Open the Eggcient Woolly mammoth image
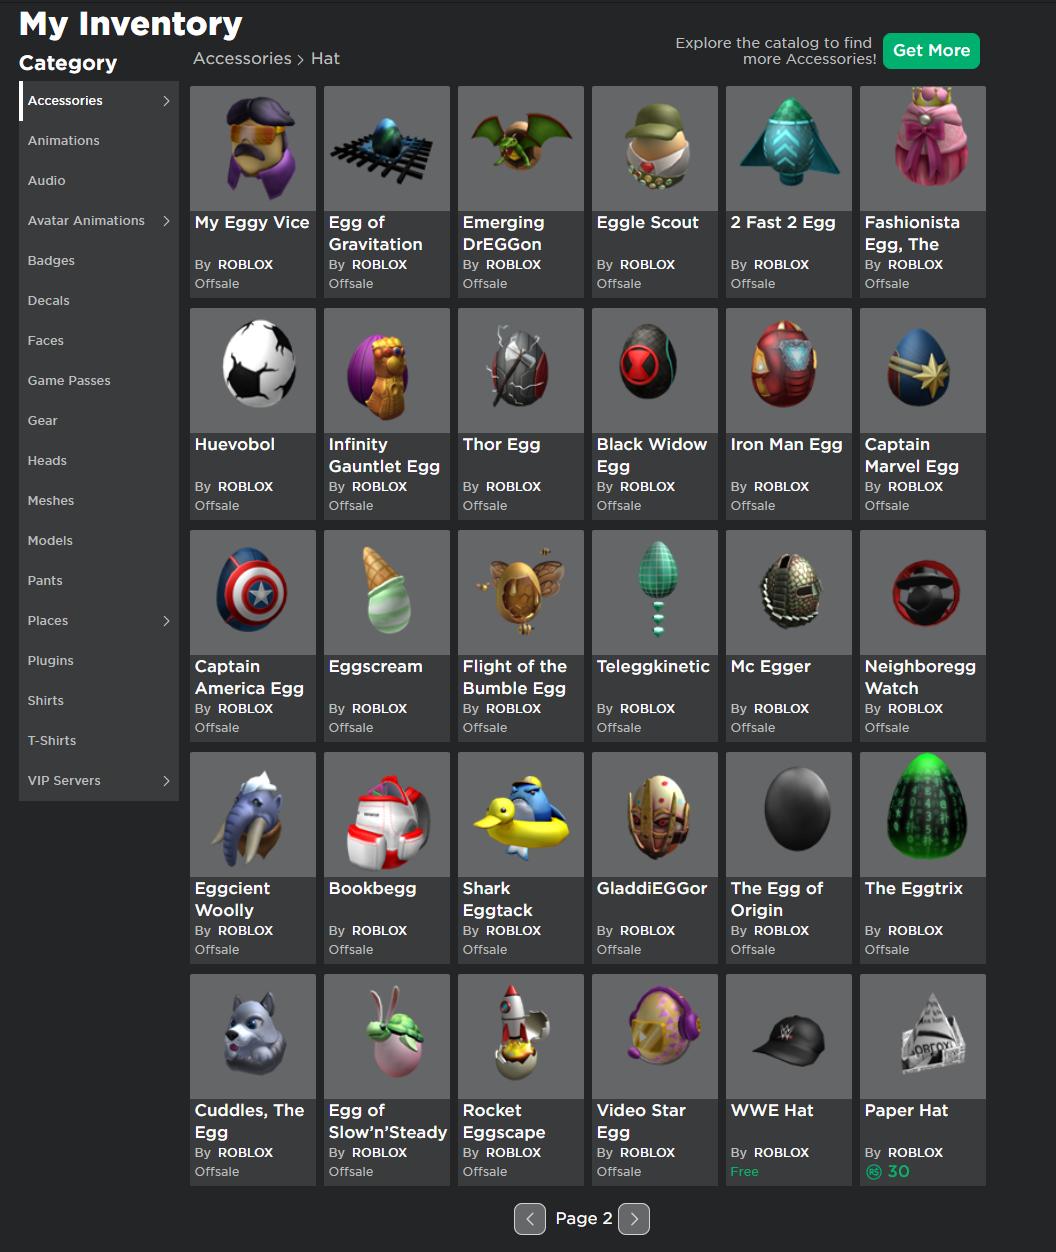Viewport: 1056px width, 1252px height. 253,814
